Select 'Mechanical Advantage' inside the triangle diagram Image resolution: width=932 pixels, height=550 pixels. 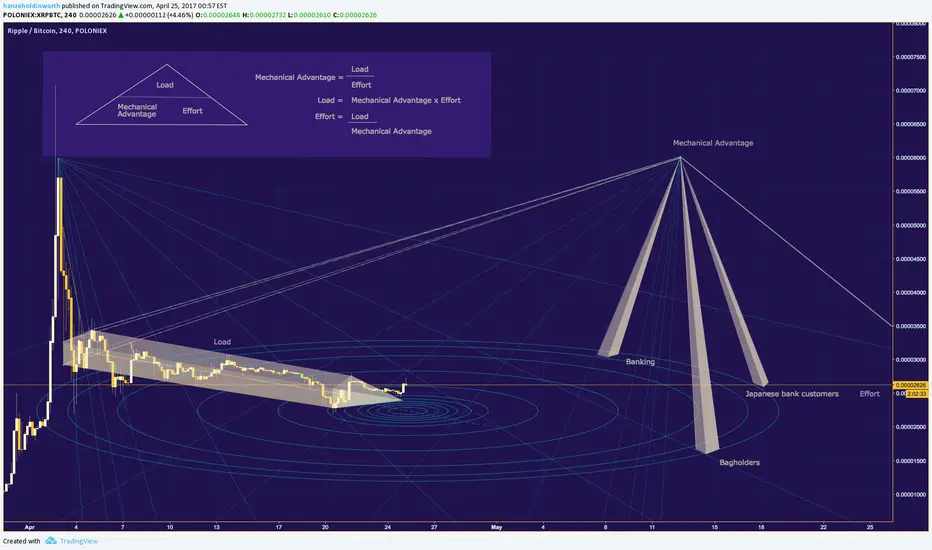pos(137,111)
